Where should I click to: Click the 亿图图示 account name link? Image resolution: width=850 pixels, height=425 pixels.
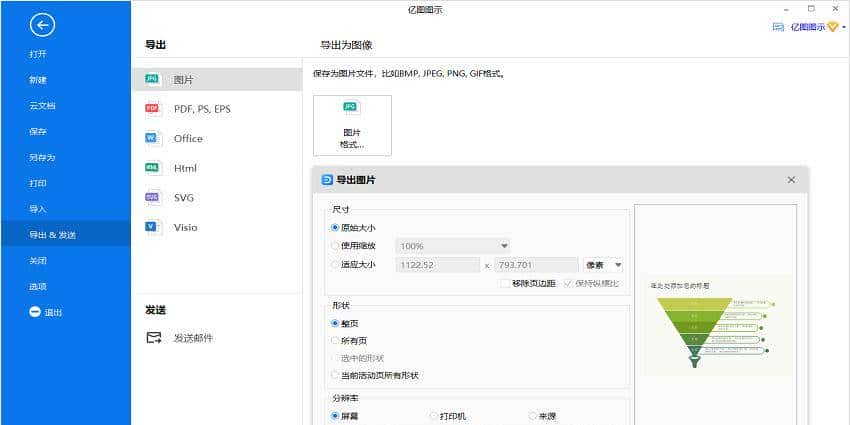tap(807, 27)
